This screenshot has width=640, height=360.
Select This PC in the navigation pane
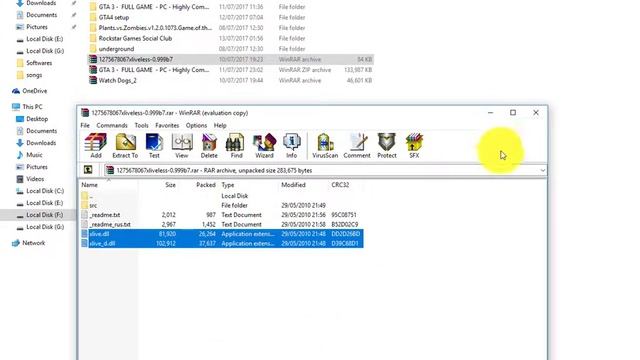pyautogui.click(x=32, y=107)
